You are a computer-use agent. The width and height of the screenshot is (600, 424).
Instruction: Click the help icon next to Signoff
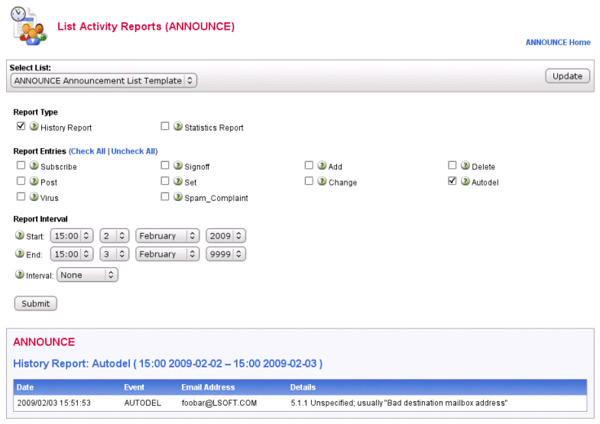pos(178,165)
